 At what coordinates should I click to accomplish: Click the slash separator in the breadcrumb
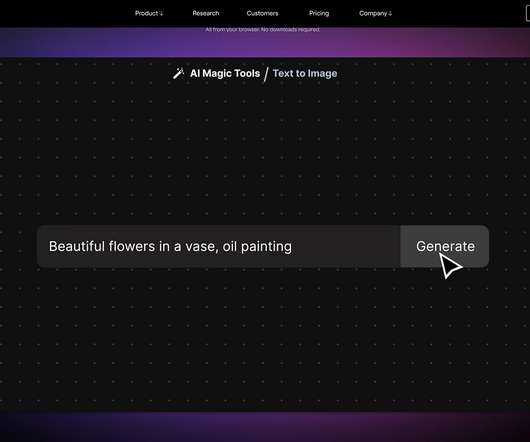[266, 74]
